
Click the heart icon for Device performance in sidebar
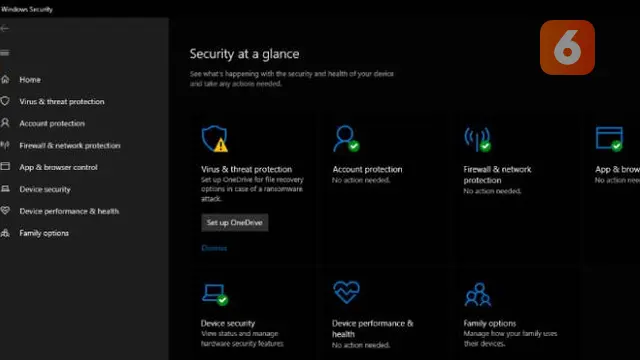click(x=5, y=211)
